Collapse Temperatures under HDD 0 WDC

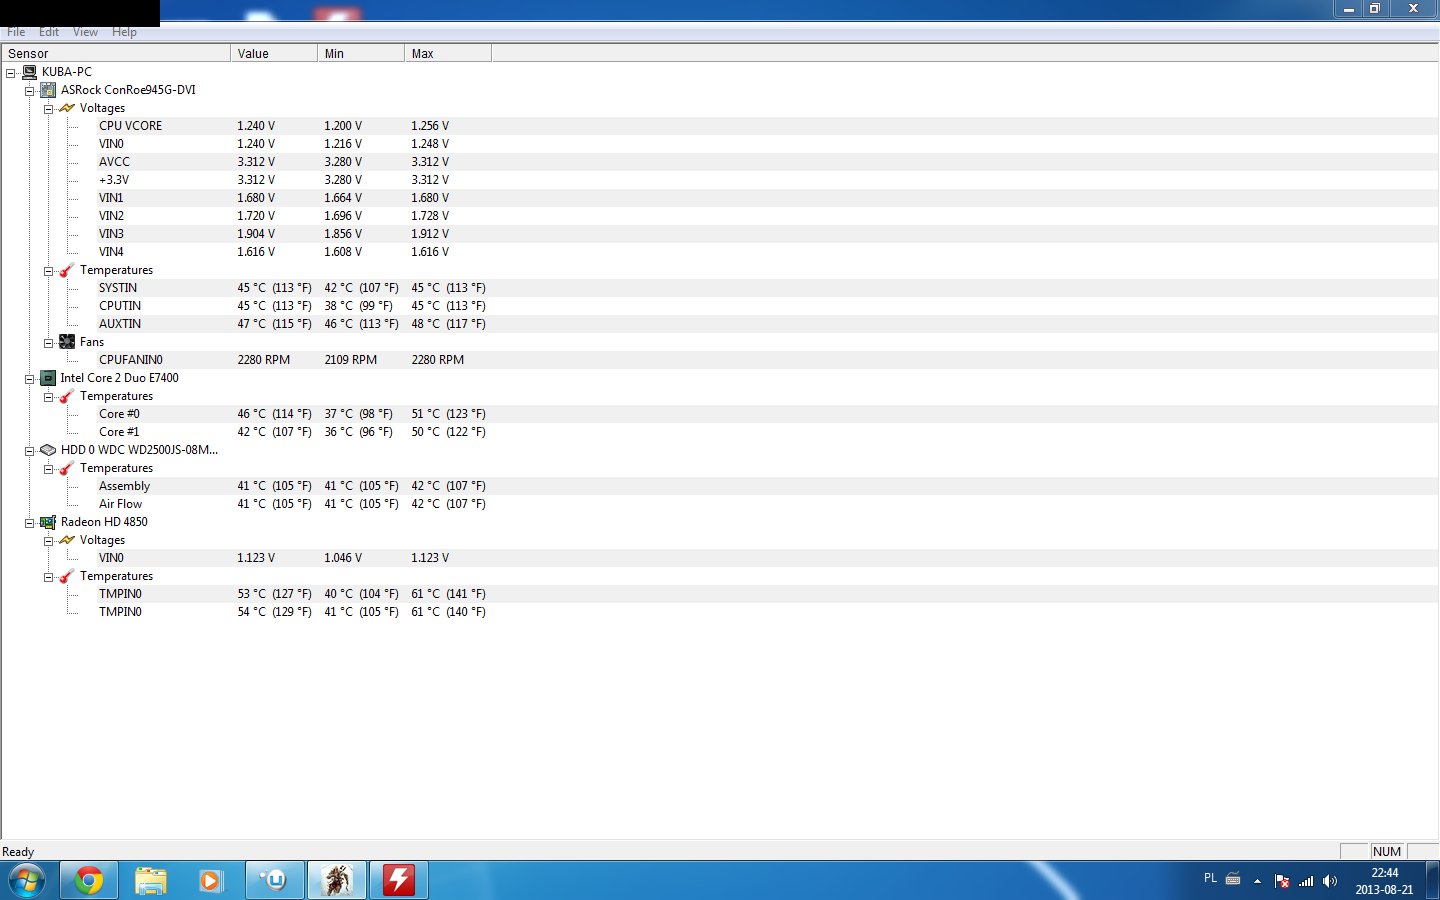pos(48,469)
